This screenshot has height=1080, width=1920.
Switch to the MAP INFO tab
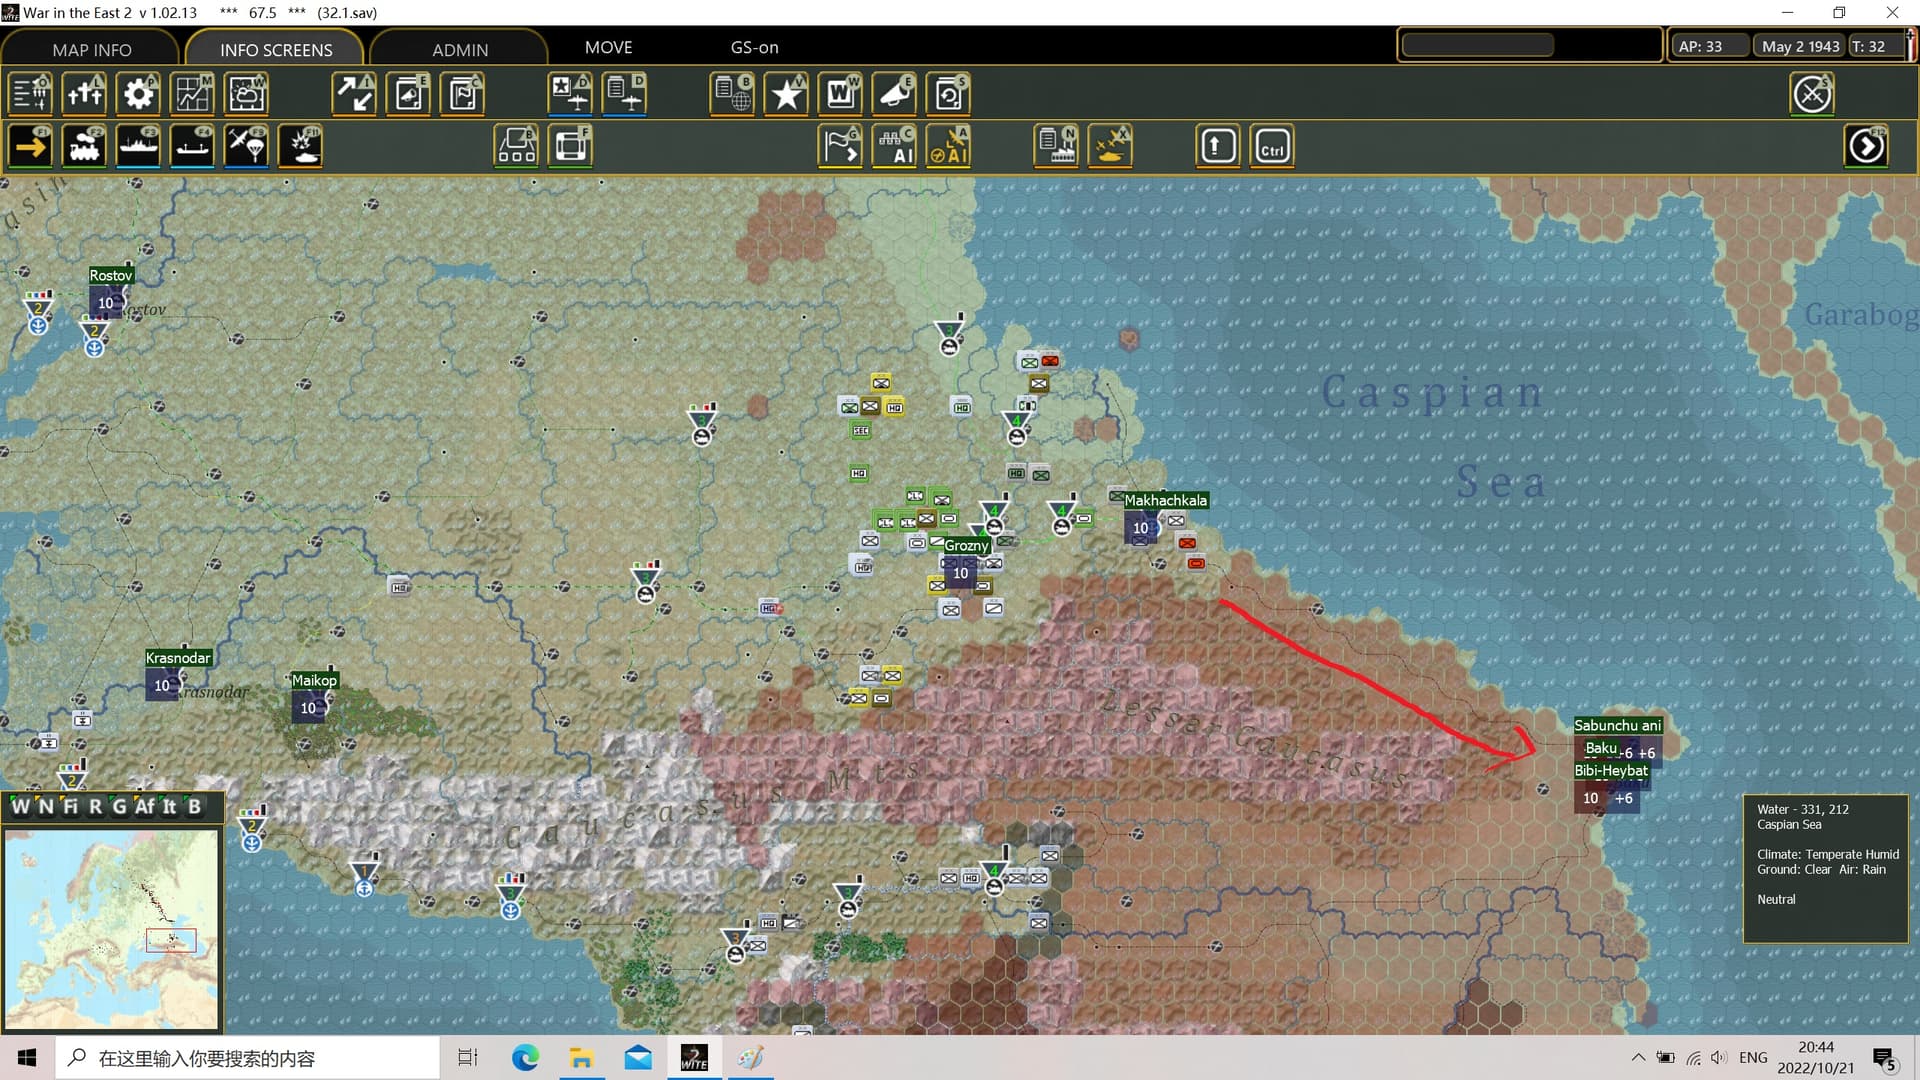point(91,49)
